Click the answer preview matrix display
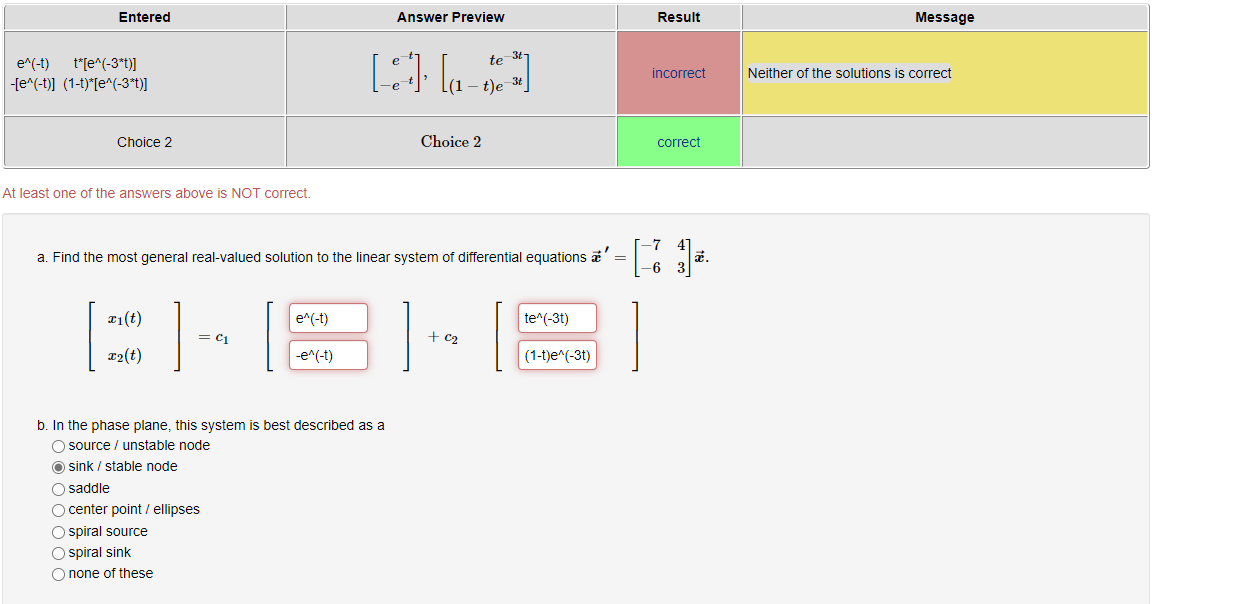This screenshot has height=604, width=1248. [x=450, y=72]
